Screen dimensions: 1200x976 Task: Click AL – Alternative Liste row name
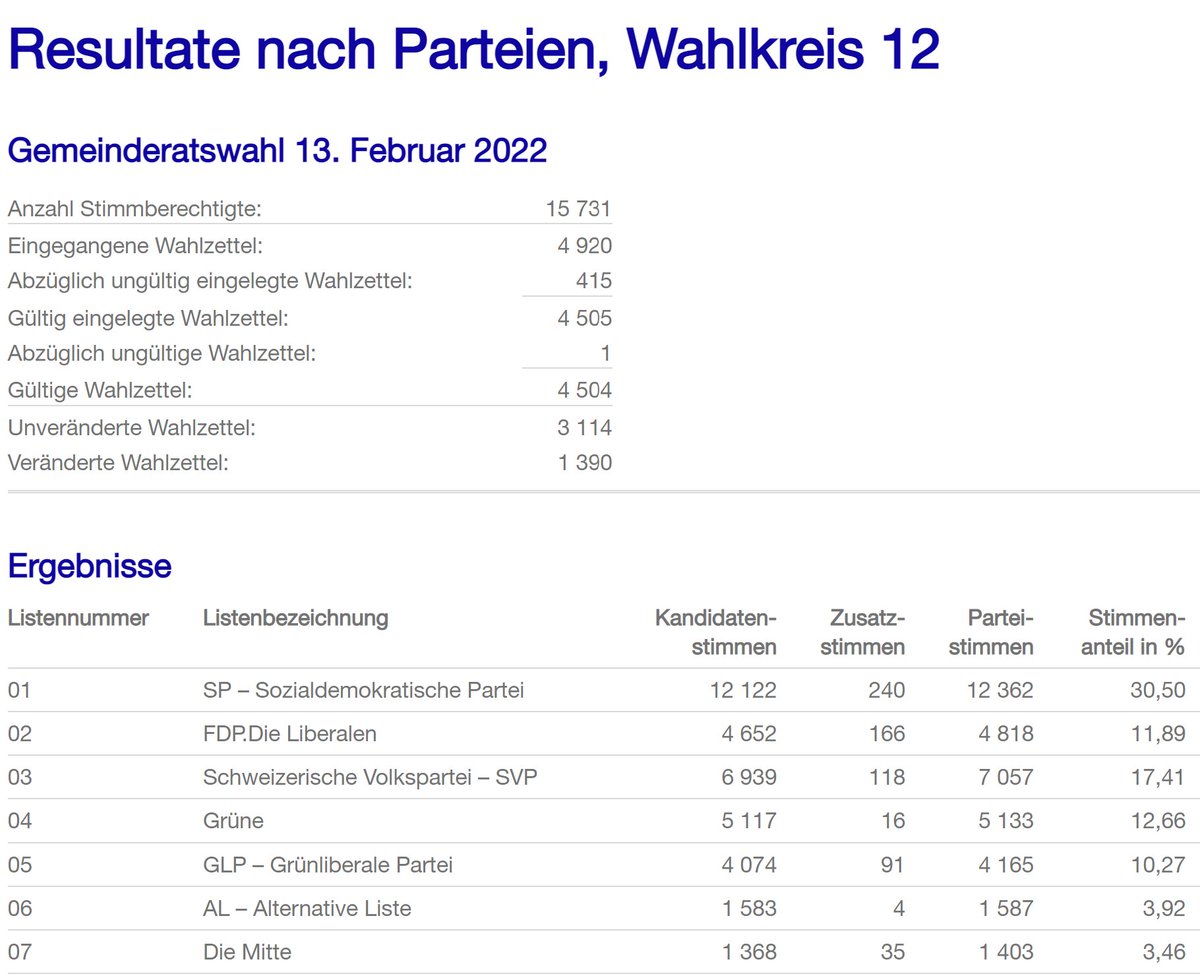pos(307,908)
